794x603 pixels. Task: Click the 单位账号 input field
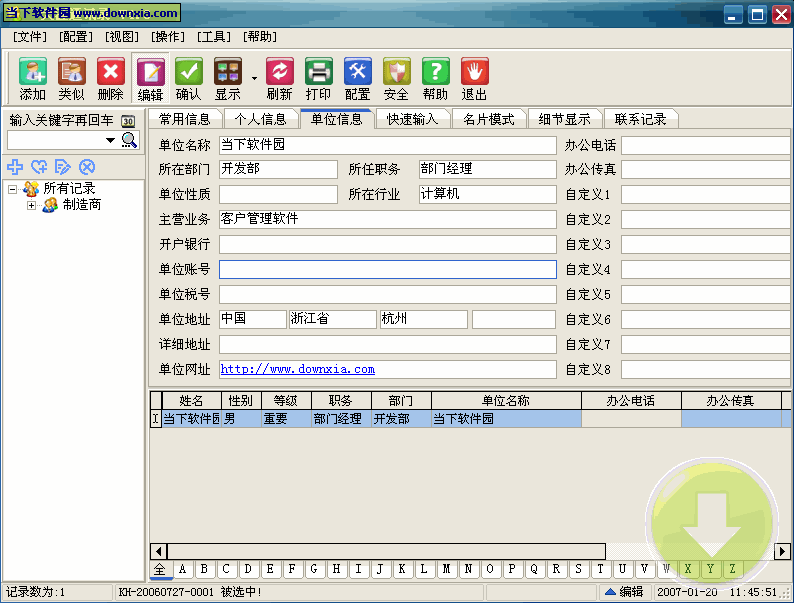387,269
